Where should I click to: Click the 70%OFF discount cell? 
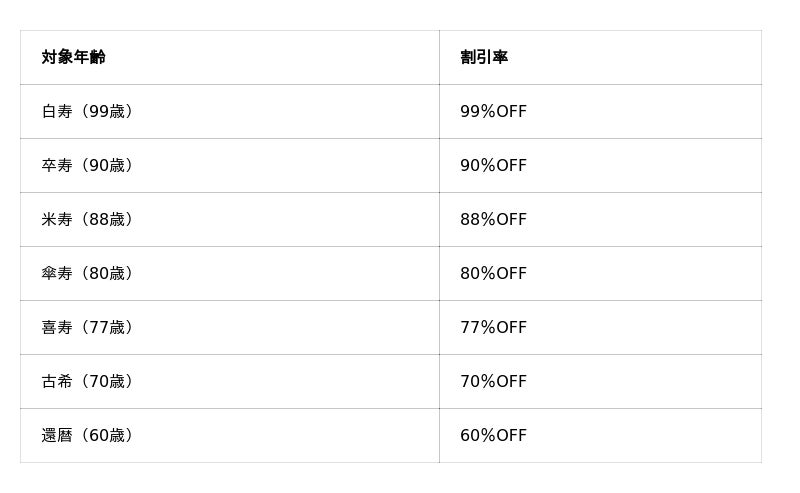(493, 381)
